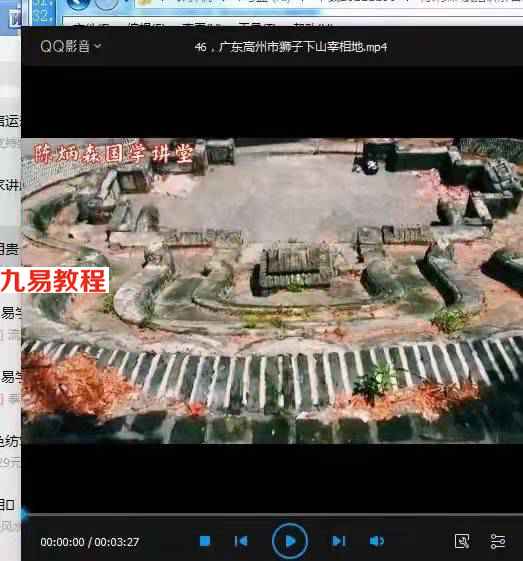Mute the audio with the speaker icon
Viewport: 523px width, 561px height.
click(376, 541)
